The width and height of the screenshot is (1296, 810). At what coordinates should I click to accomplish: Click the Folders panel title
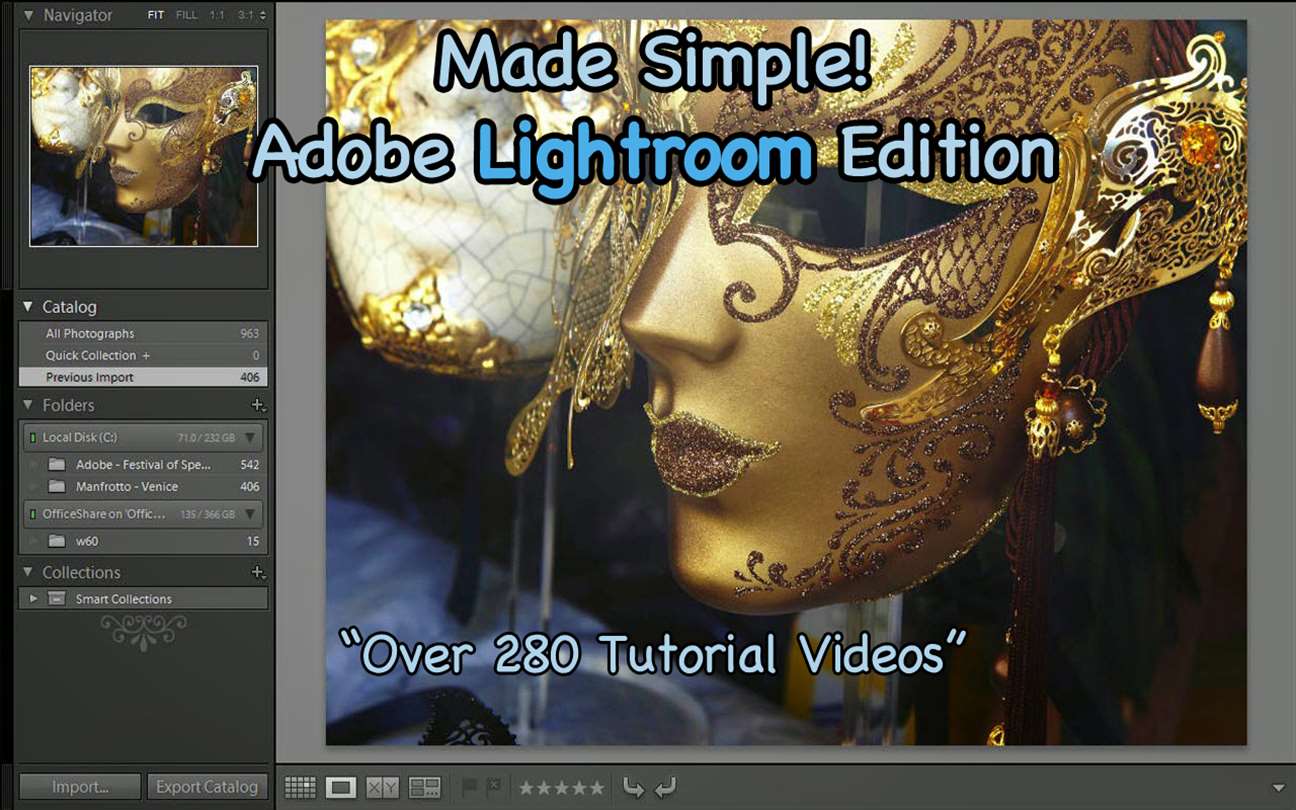[68, 405]
